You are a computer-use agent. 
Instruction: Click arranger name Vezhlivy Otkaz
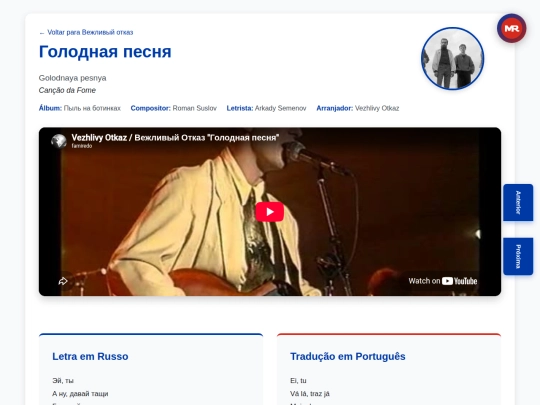[x=377, y=108]
